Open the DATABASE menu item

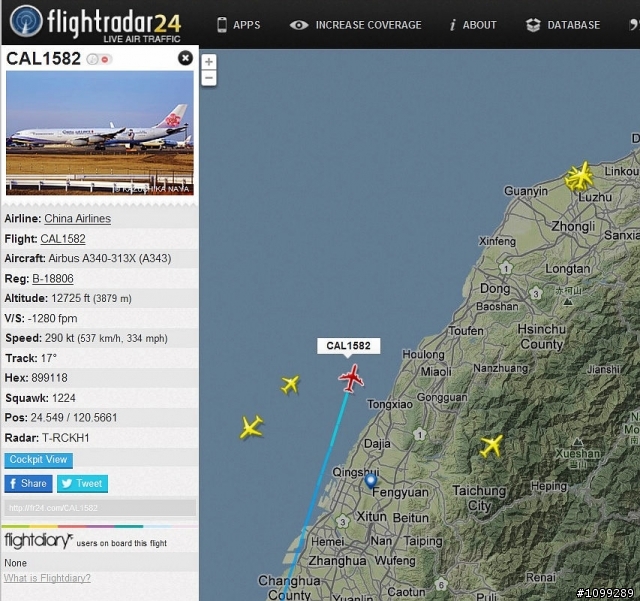(563, 25)
